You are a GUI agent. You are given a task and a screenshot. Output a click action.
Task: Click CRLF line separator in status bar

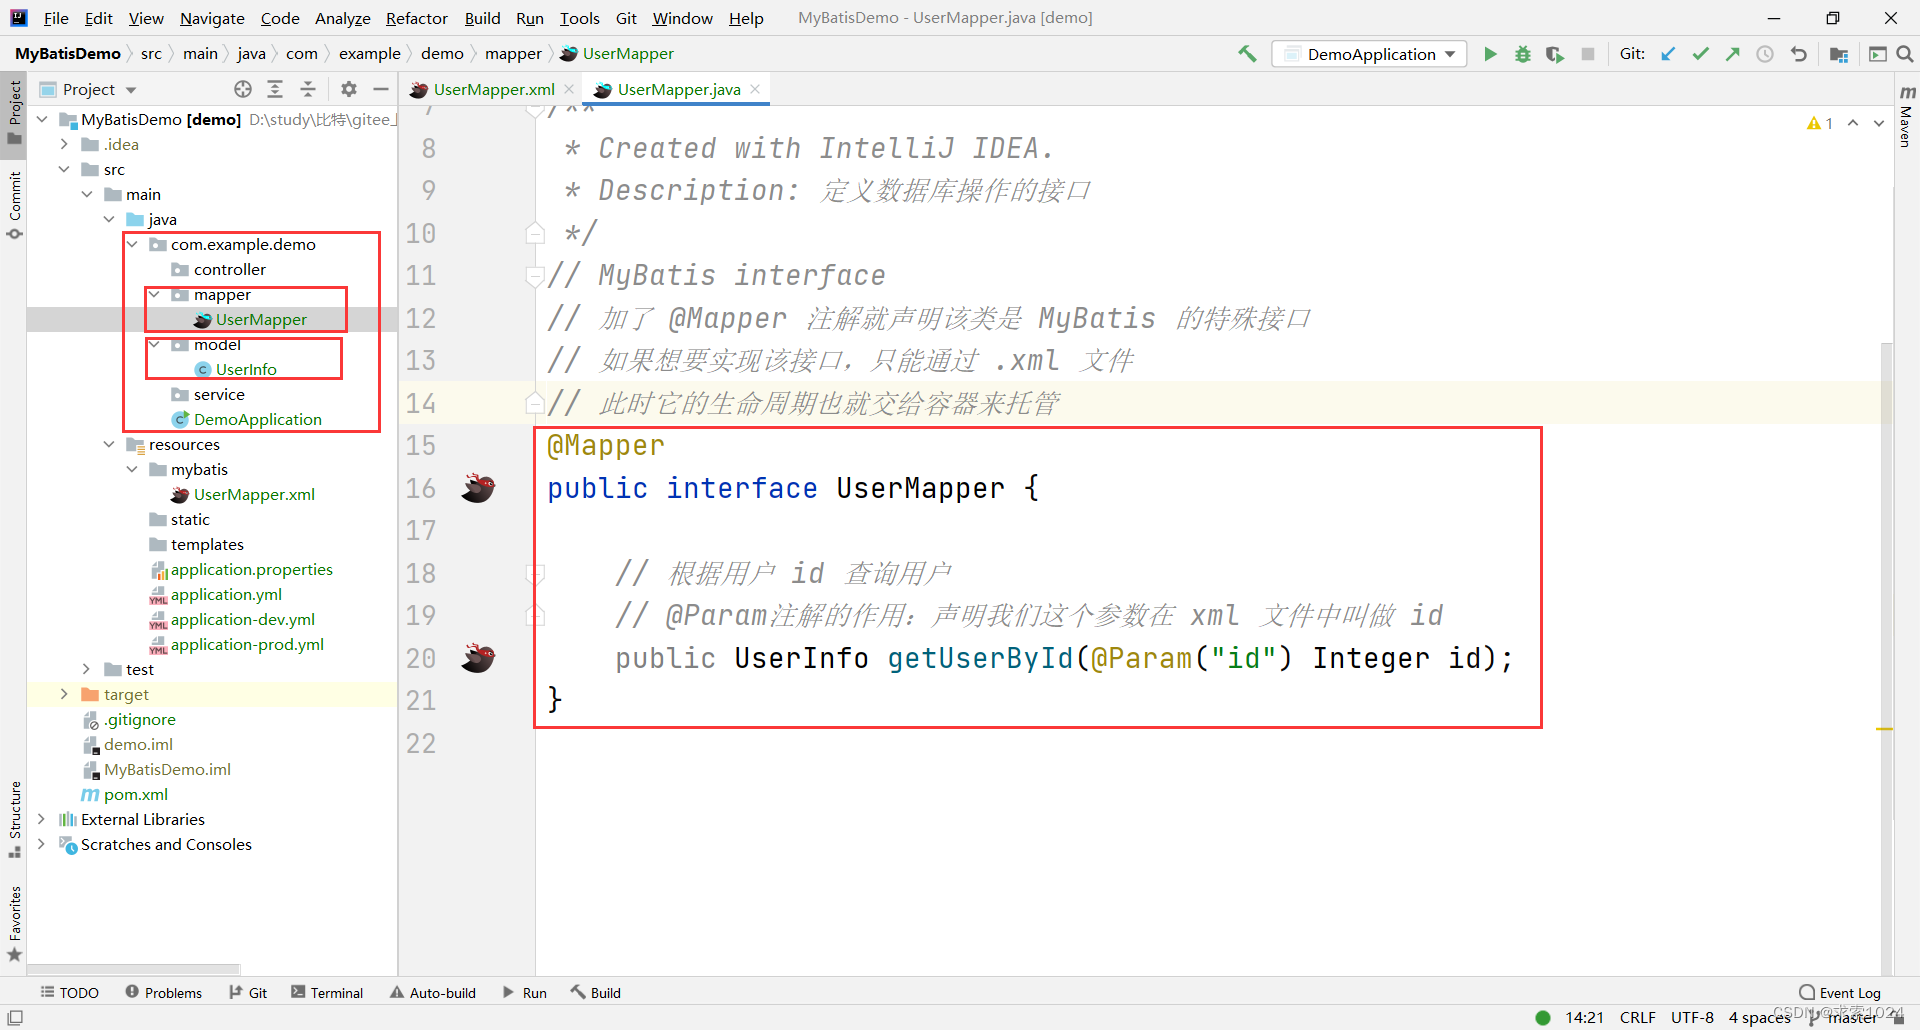[x=1637, y=1017]
